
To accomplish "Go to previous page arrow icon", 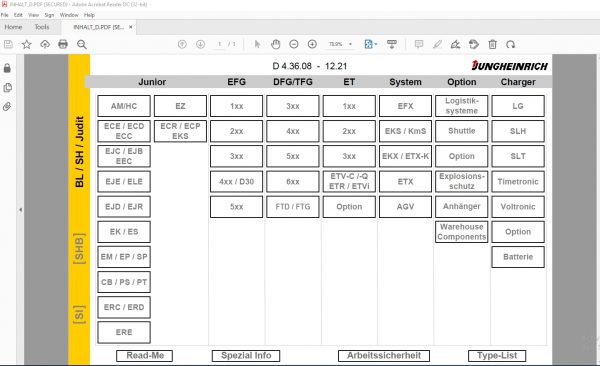I will click(x=182, y=44).
